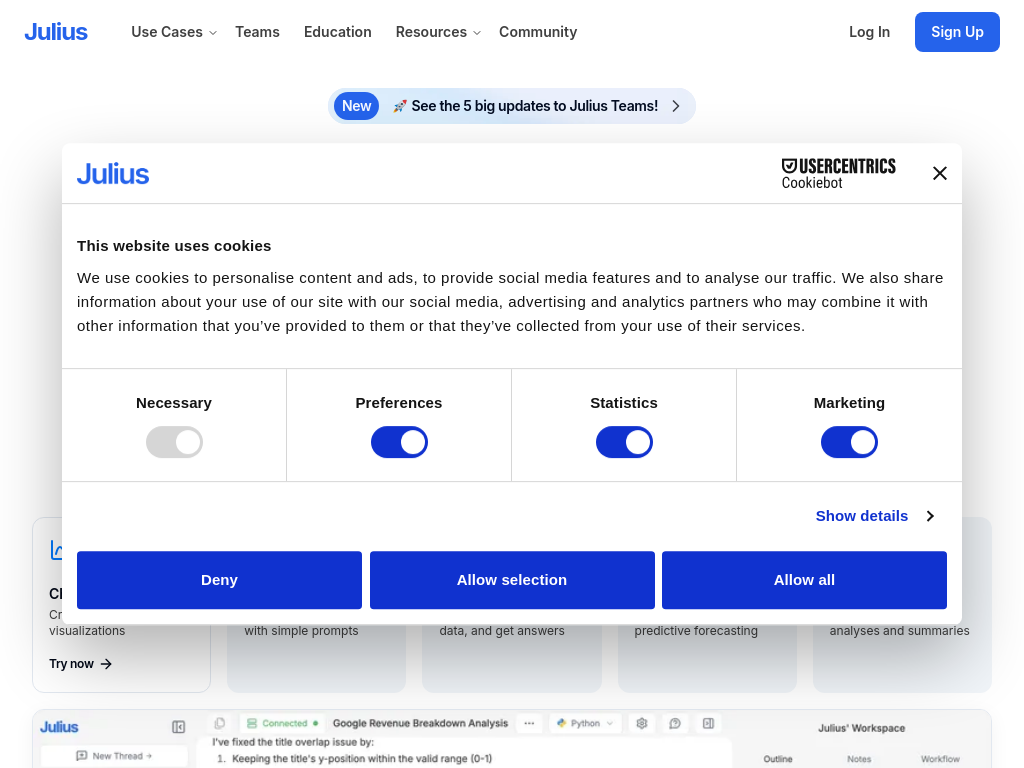Click the arrow in the Julius Teams banner
Image resolution: width=1024 pixels, height=768 pixels.
click(676, 106)
